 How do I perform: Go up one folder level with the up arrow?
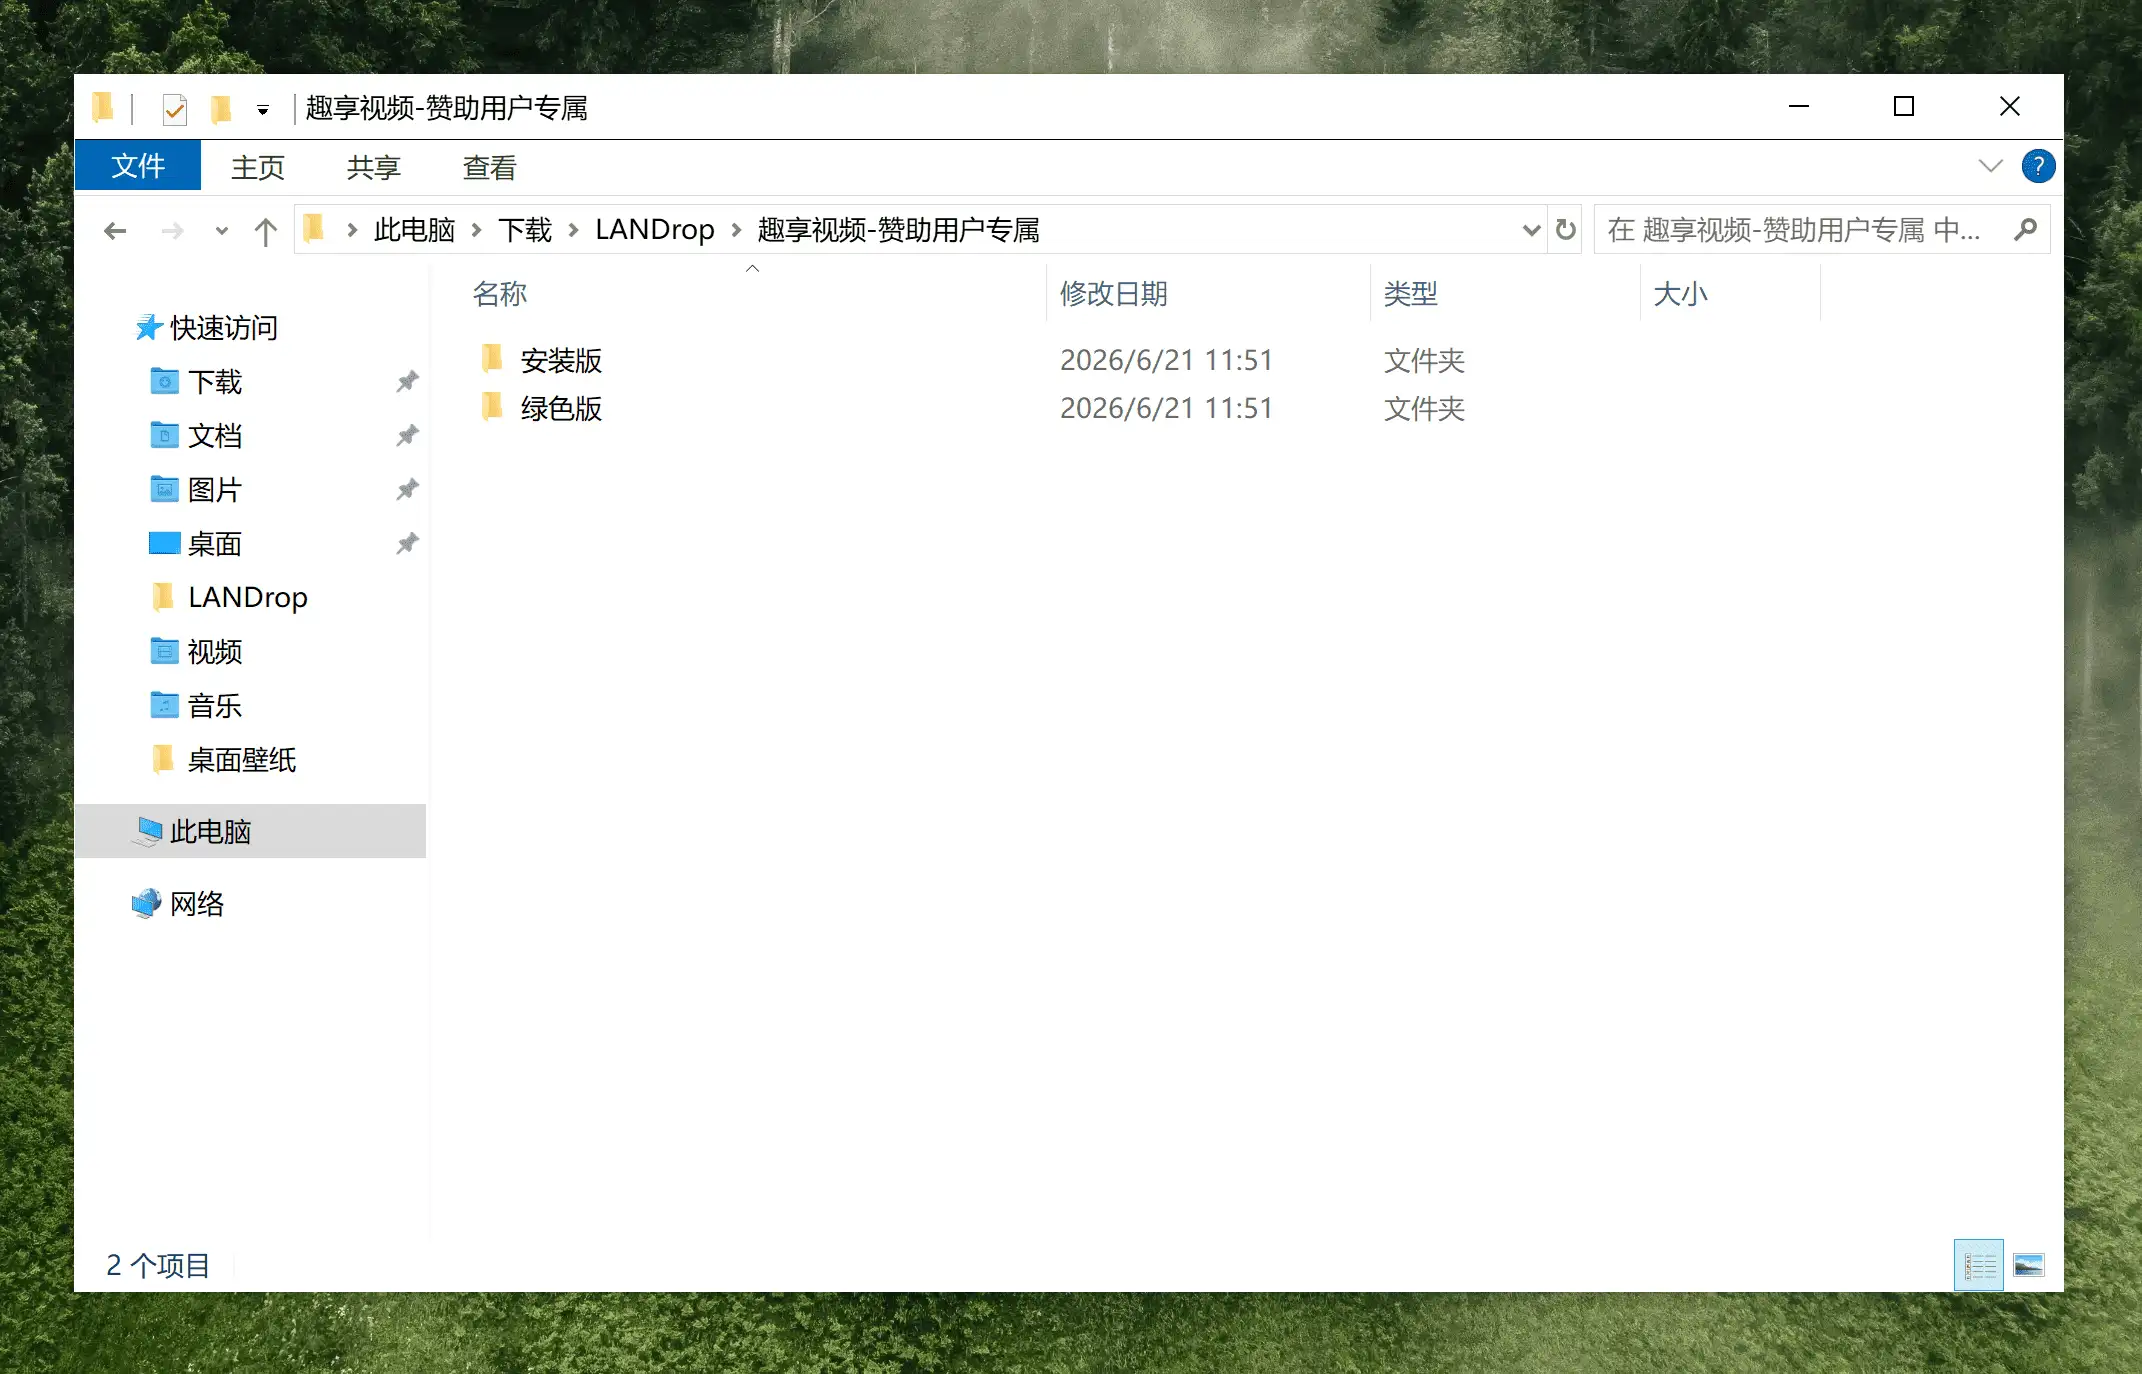coord(265,231)
